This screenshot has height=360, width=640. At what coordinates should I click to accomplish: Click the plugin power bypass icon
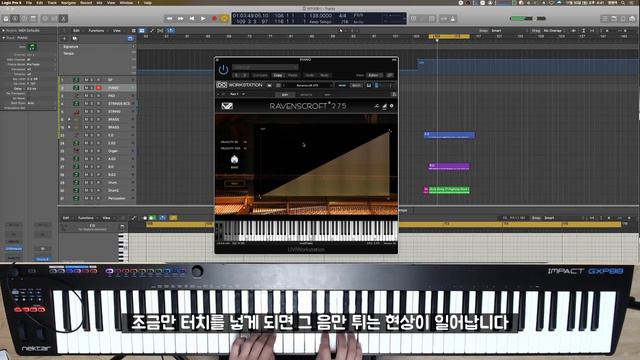[x=223, y=70]
